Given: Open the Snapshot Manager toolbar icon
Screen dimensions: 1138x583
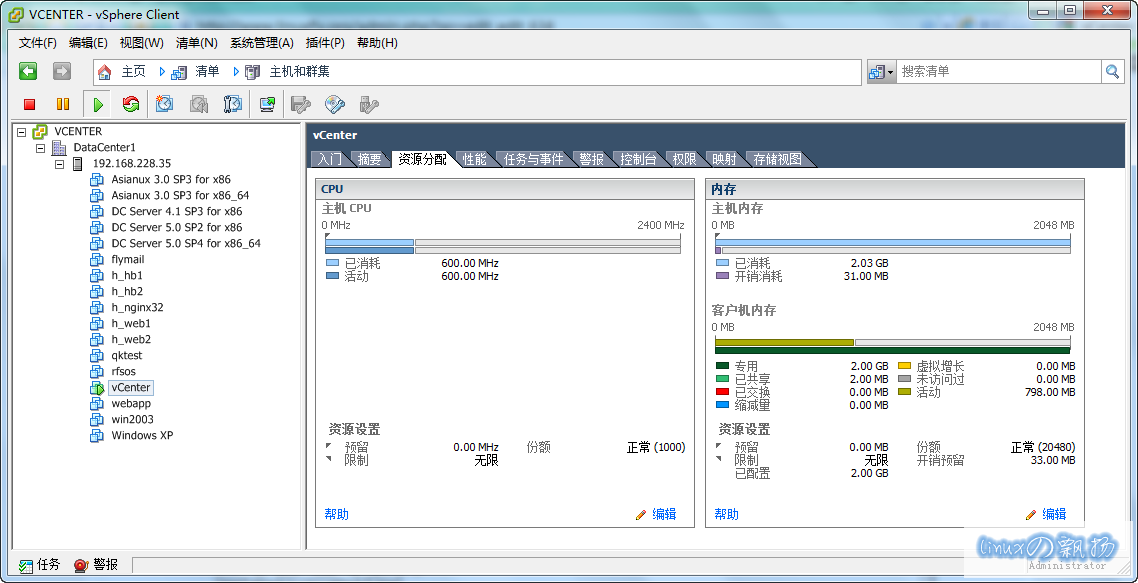Looking at the screenshot, I should (x=233, y=104).
